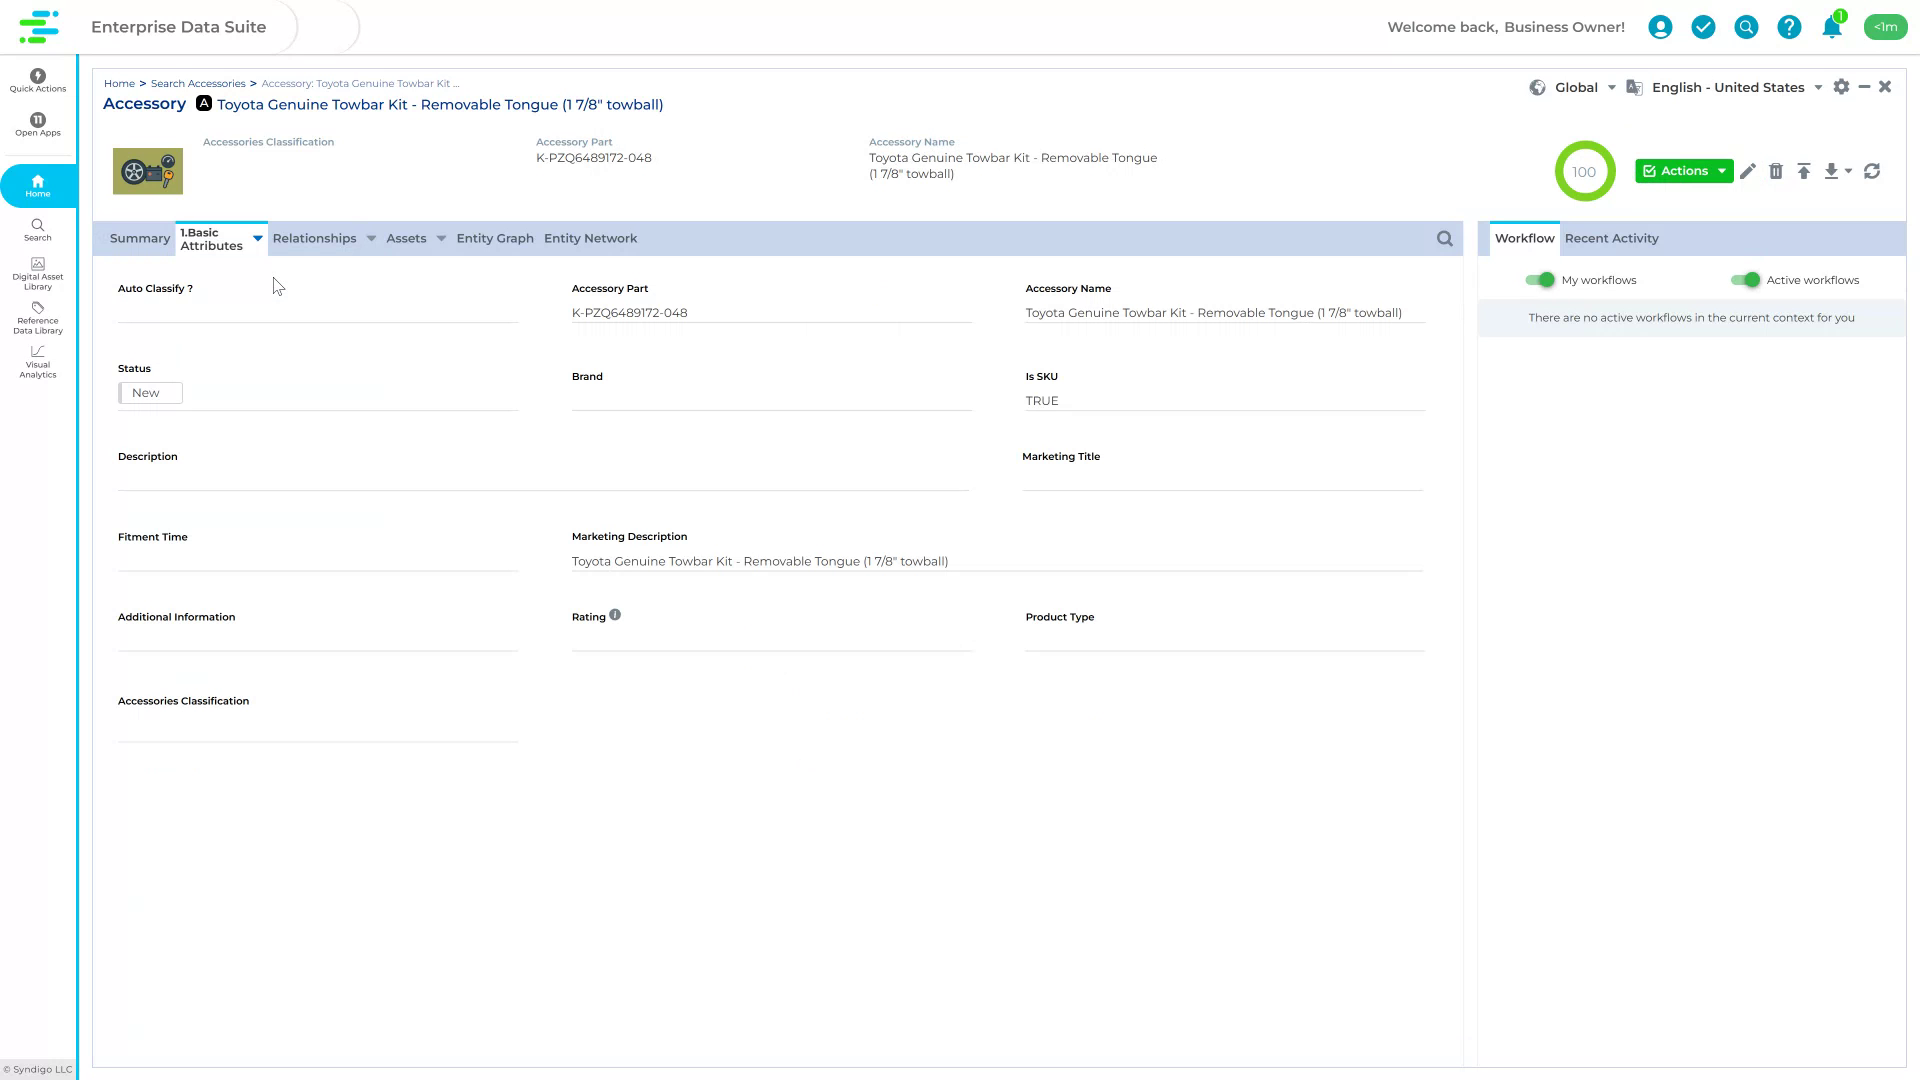1920x1080 pixels.
Task: Click the refresh icon near Actions
Action: click(1871, 171)
